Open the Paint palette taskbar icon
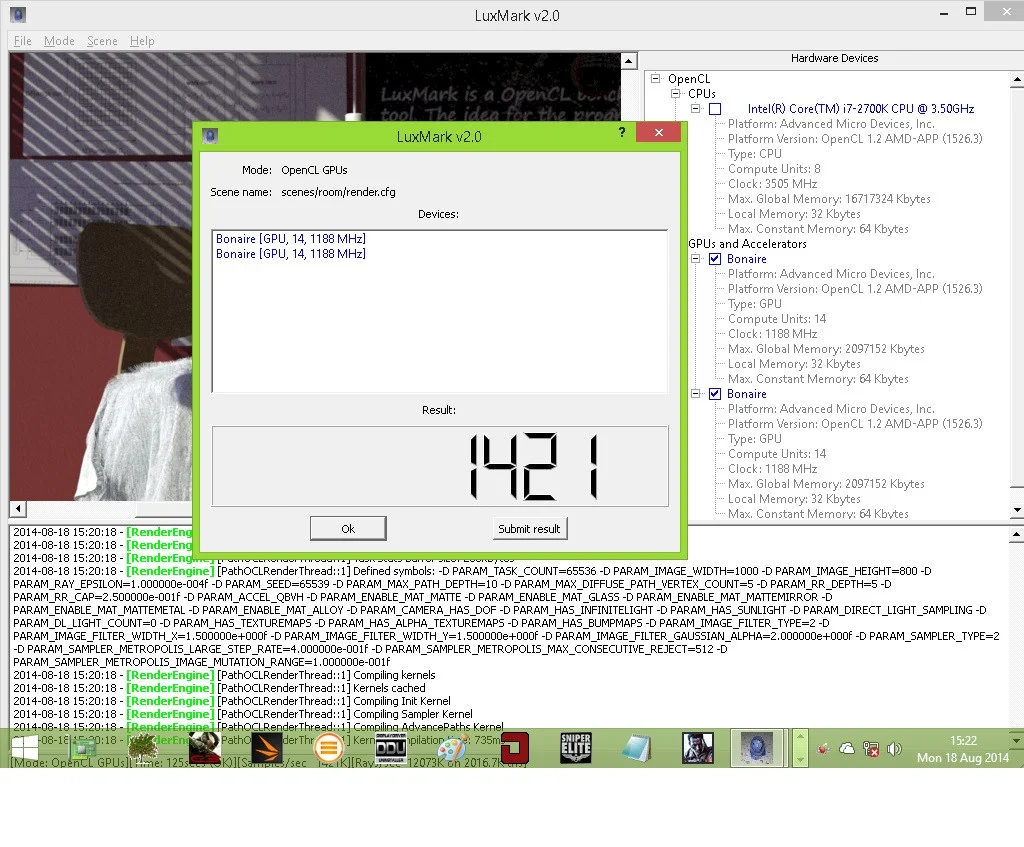The height and width of the screenshot is (847, 1024). point(452,748)
